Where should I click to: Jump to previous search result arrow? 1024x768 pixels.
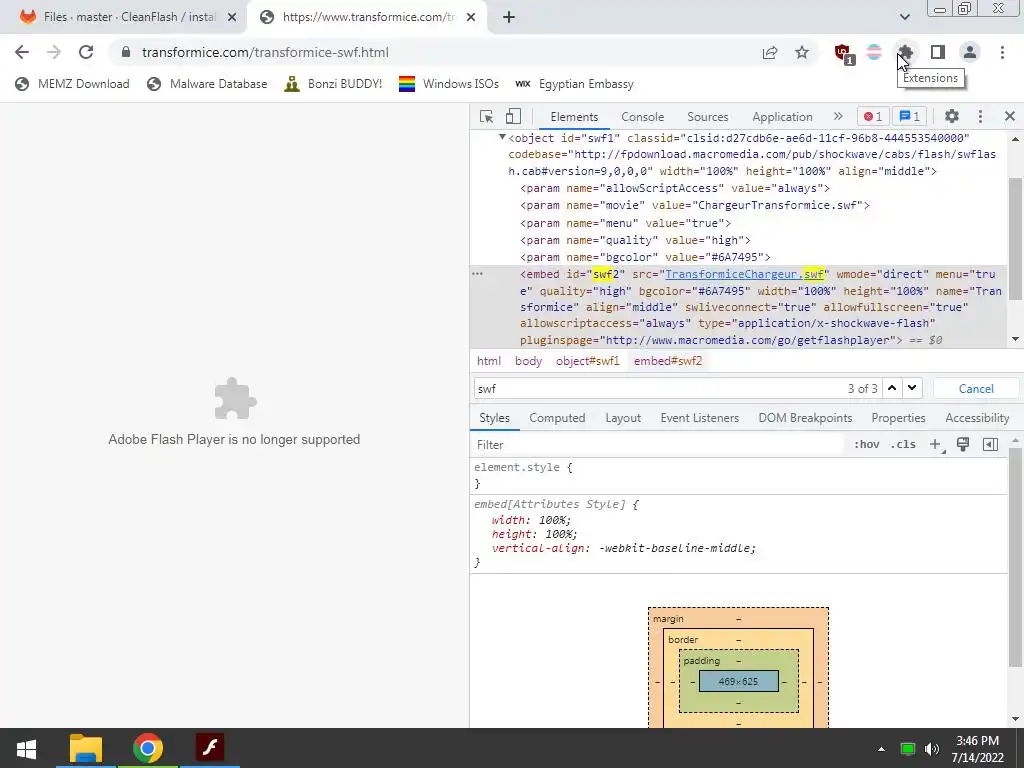891,388
